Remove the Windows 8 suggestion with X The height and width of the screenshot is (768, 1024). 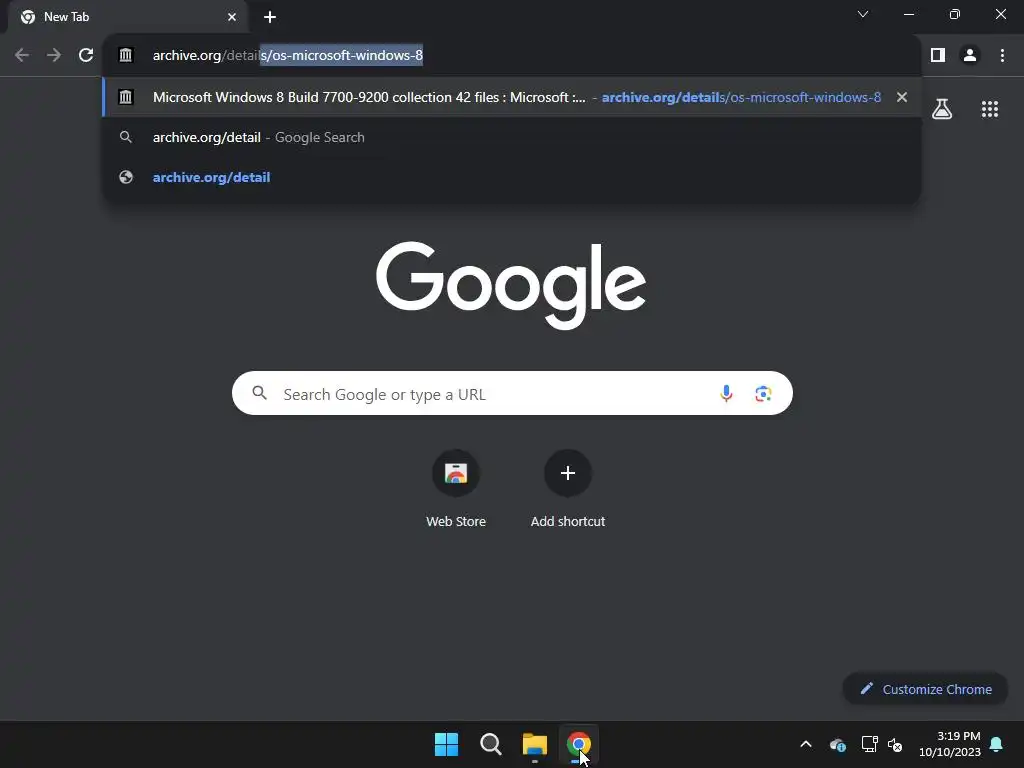902,97
